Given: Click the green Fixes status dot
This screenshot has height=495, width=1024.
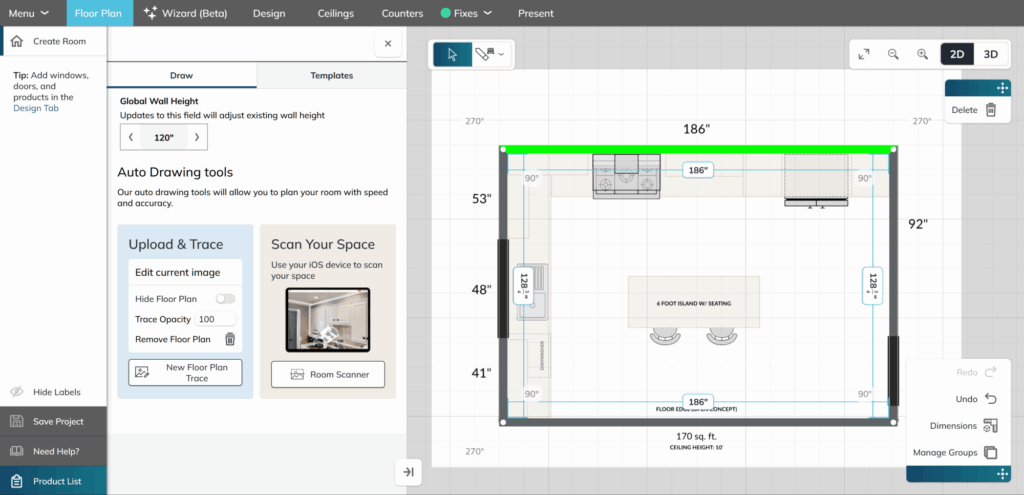Looking at the screenshot, I should click(x=446, y=13).
